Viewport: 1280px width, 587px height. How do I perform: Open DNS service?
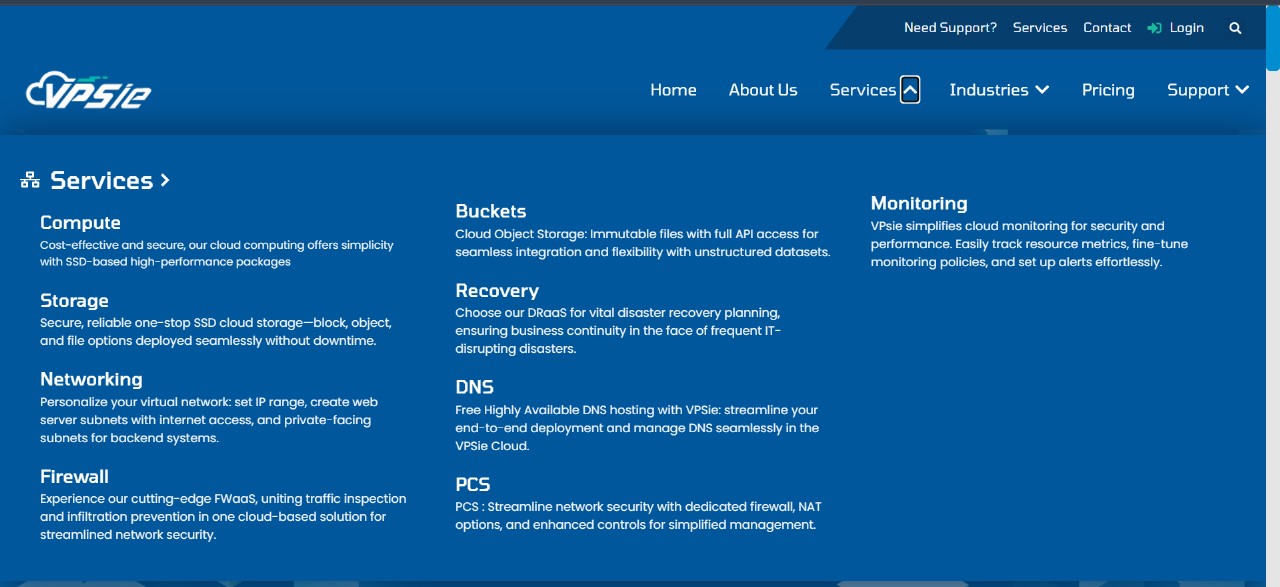[474, 387]
